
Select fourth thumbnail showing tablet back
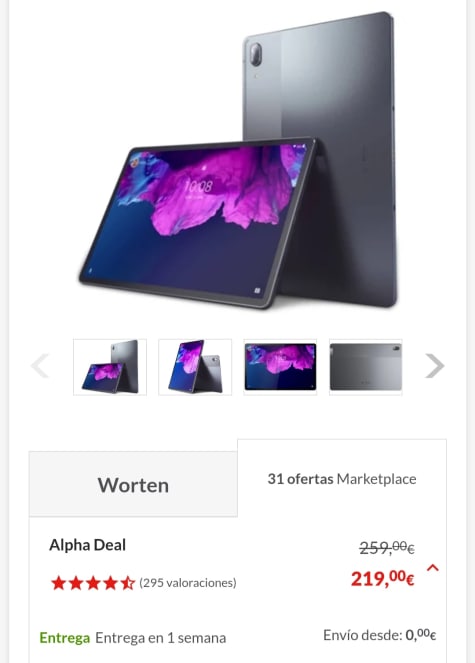365,367
